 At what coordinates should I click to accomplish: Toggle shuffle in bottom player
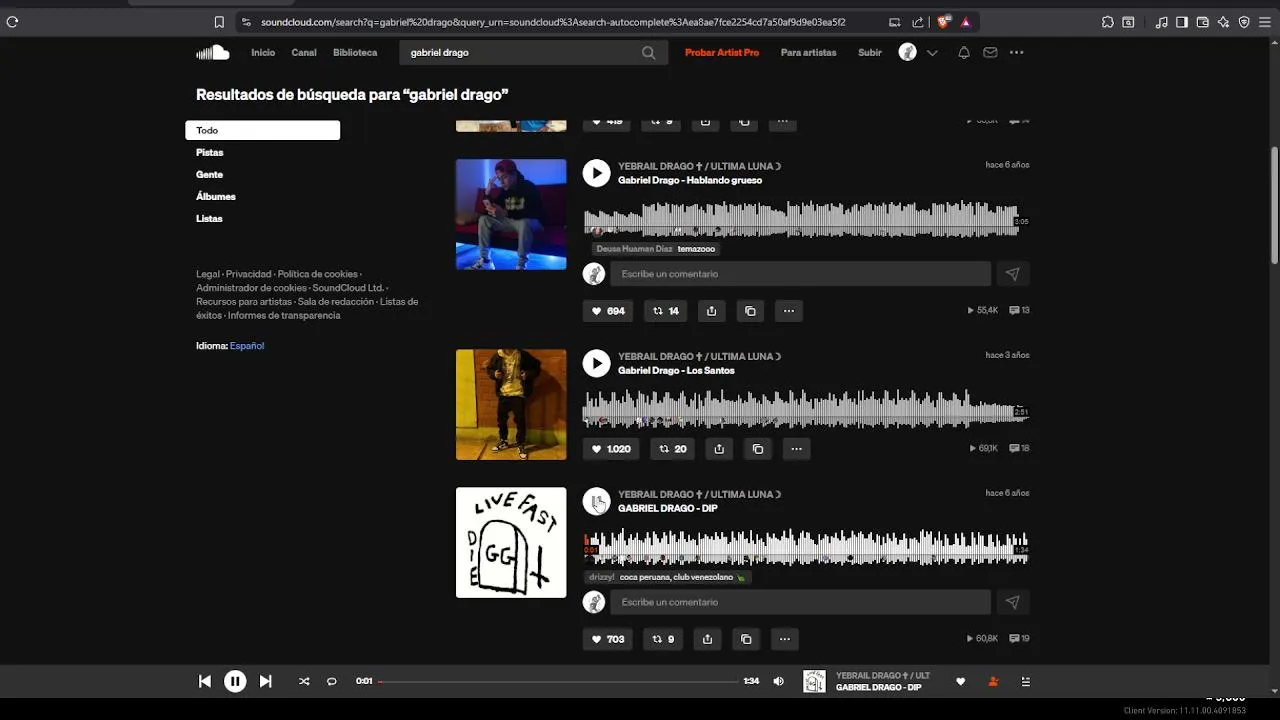coord(304,681)
